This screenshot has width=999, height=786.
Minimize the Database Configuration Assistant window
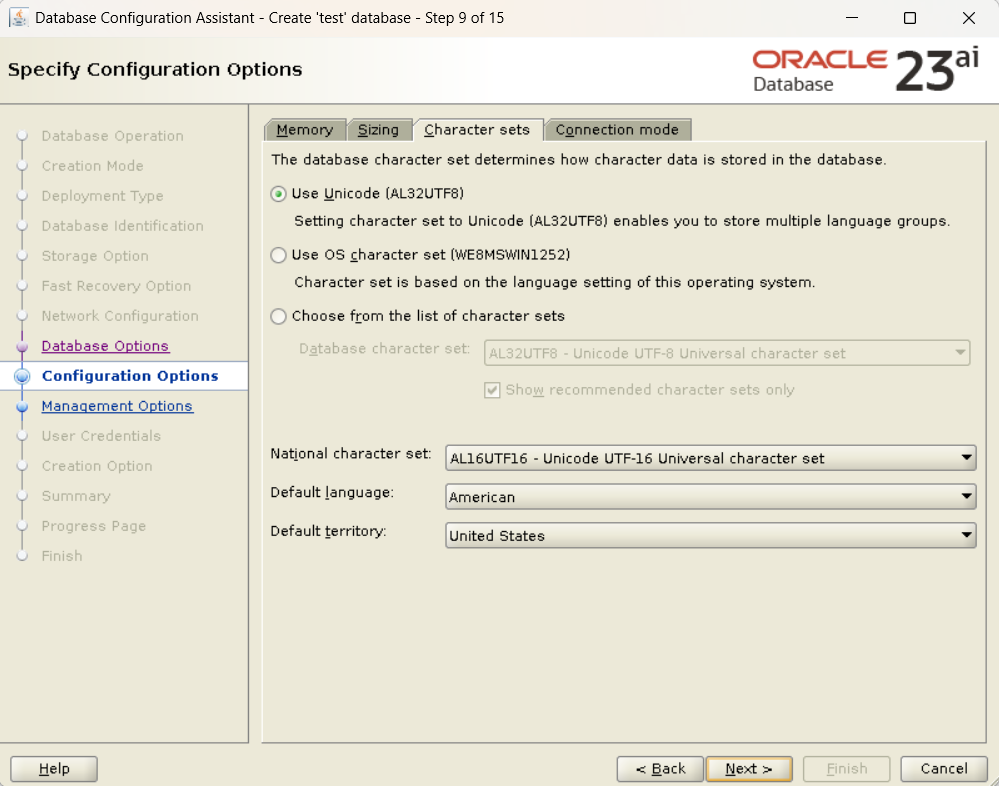point(852,18)
